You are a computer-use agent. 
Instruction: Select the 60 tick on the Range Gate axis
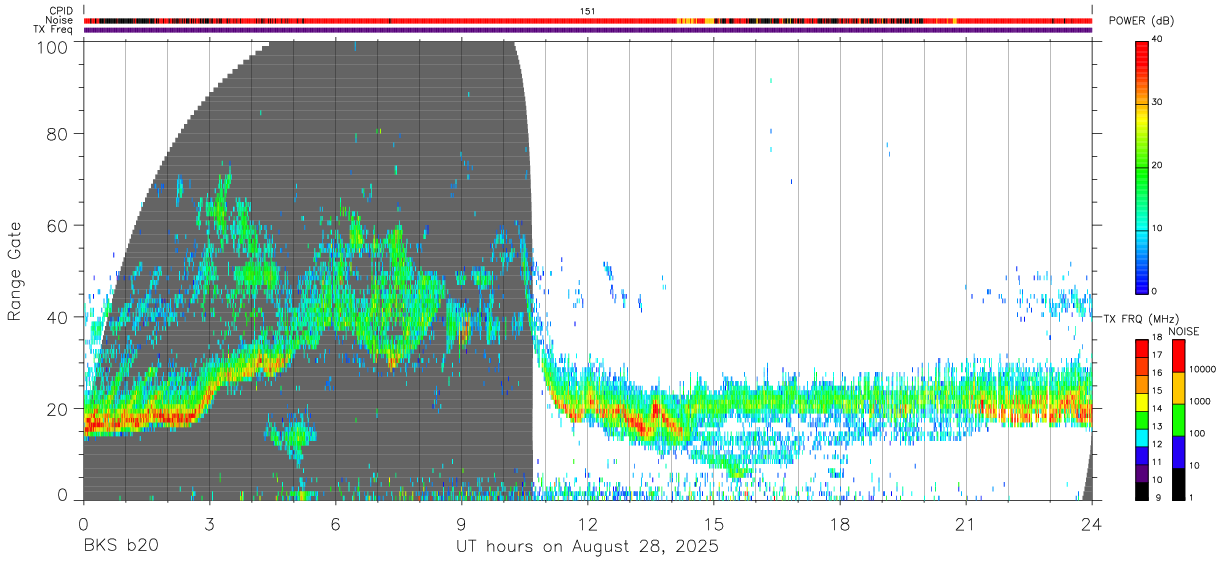[57, 224]
